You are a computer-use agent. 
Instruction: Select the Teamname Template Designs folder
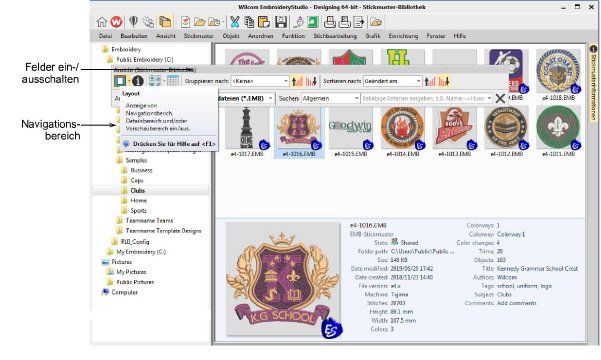pyautogui.click(x=163, y=231)
